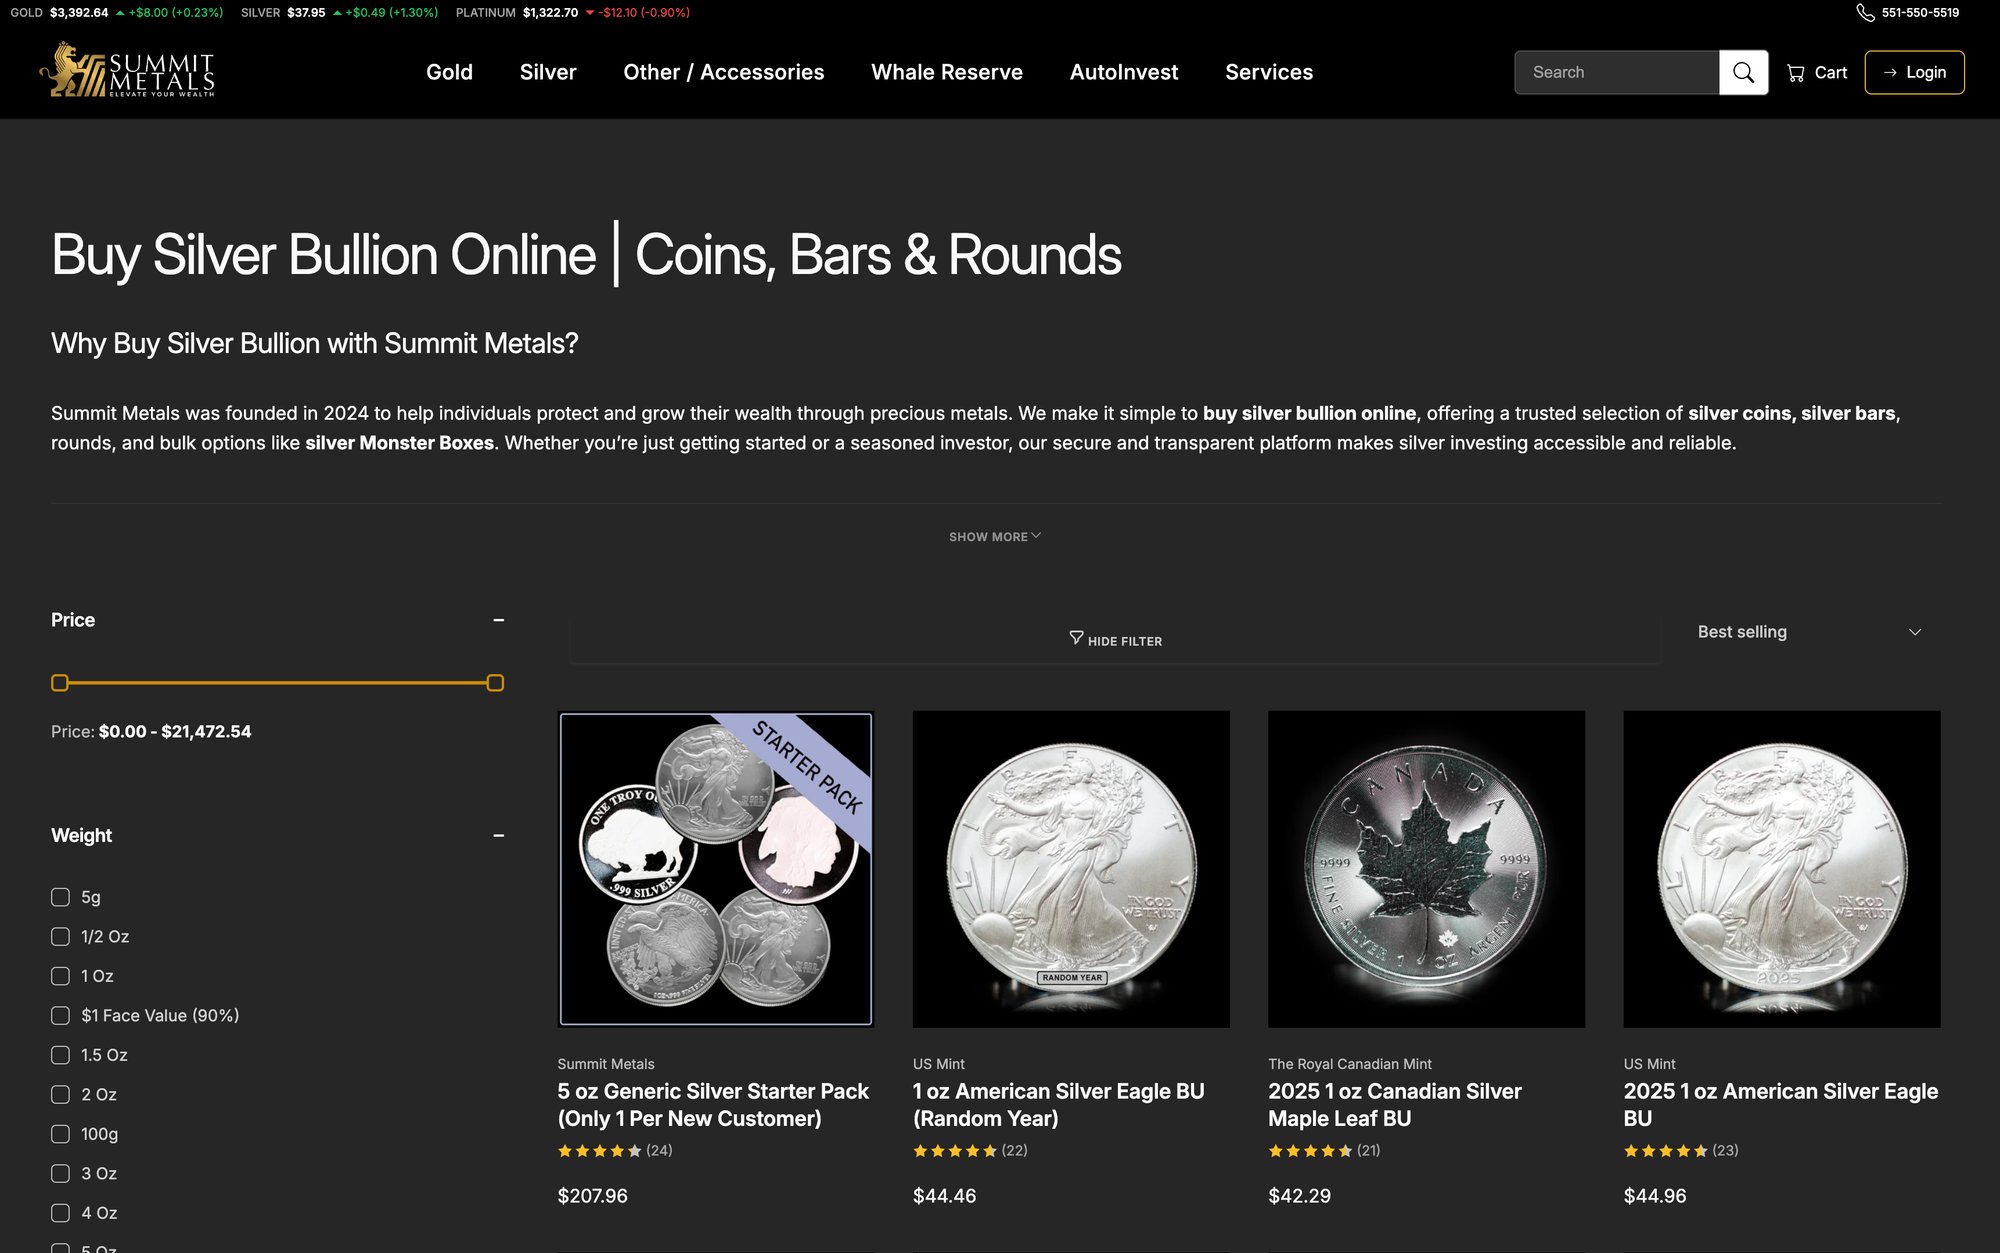Click the filter funnel icon
This screenshot has width=2000, height=1253.
pos(1076,638)
